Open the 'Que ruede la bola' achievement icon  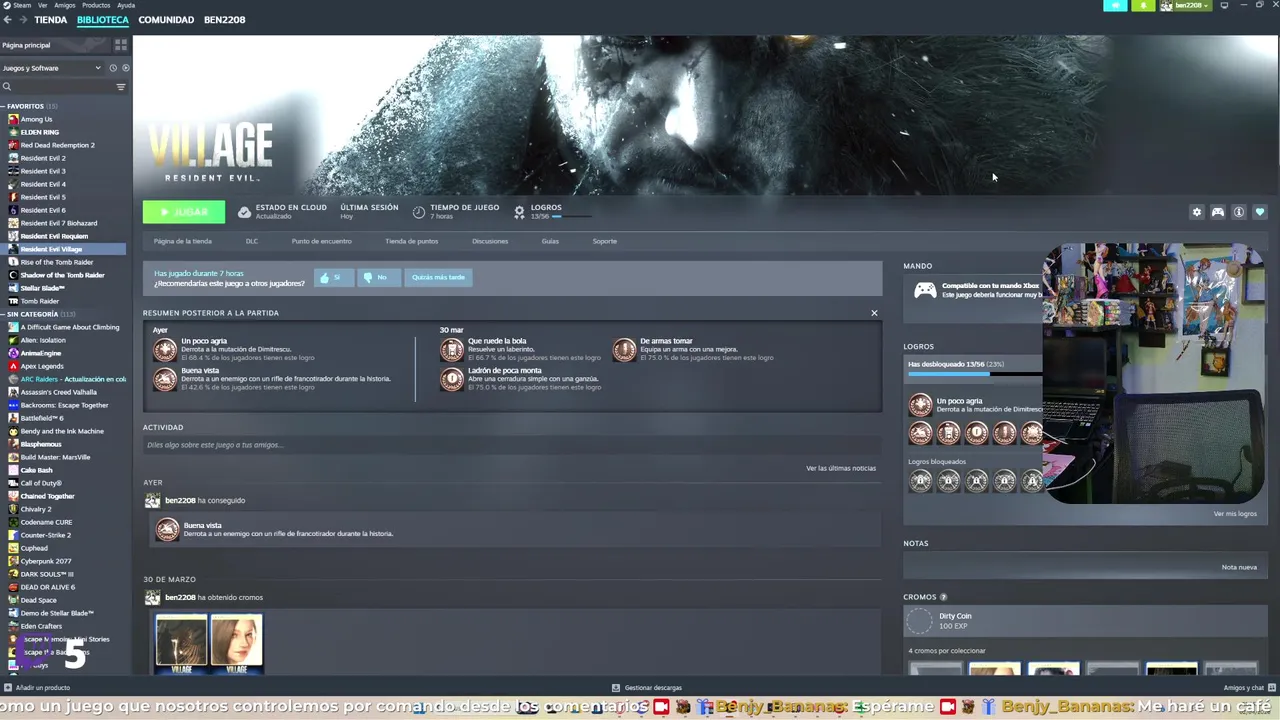tap(452, 349)
